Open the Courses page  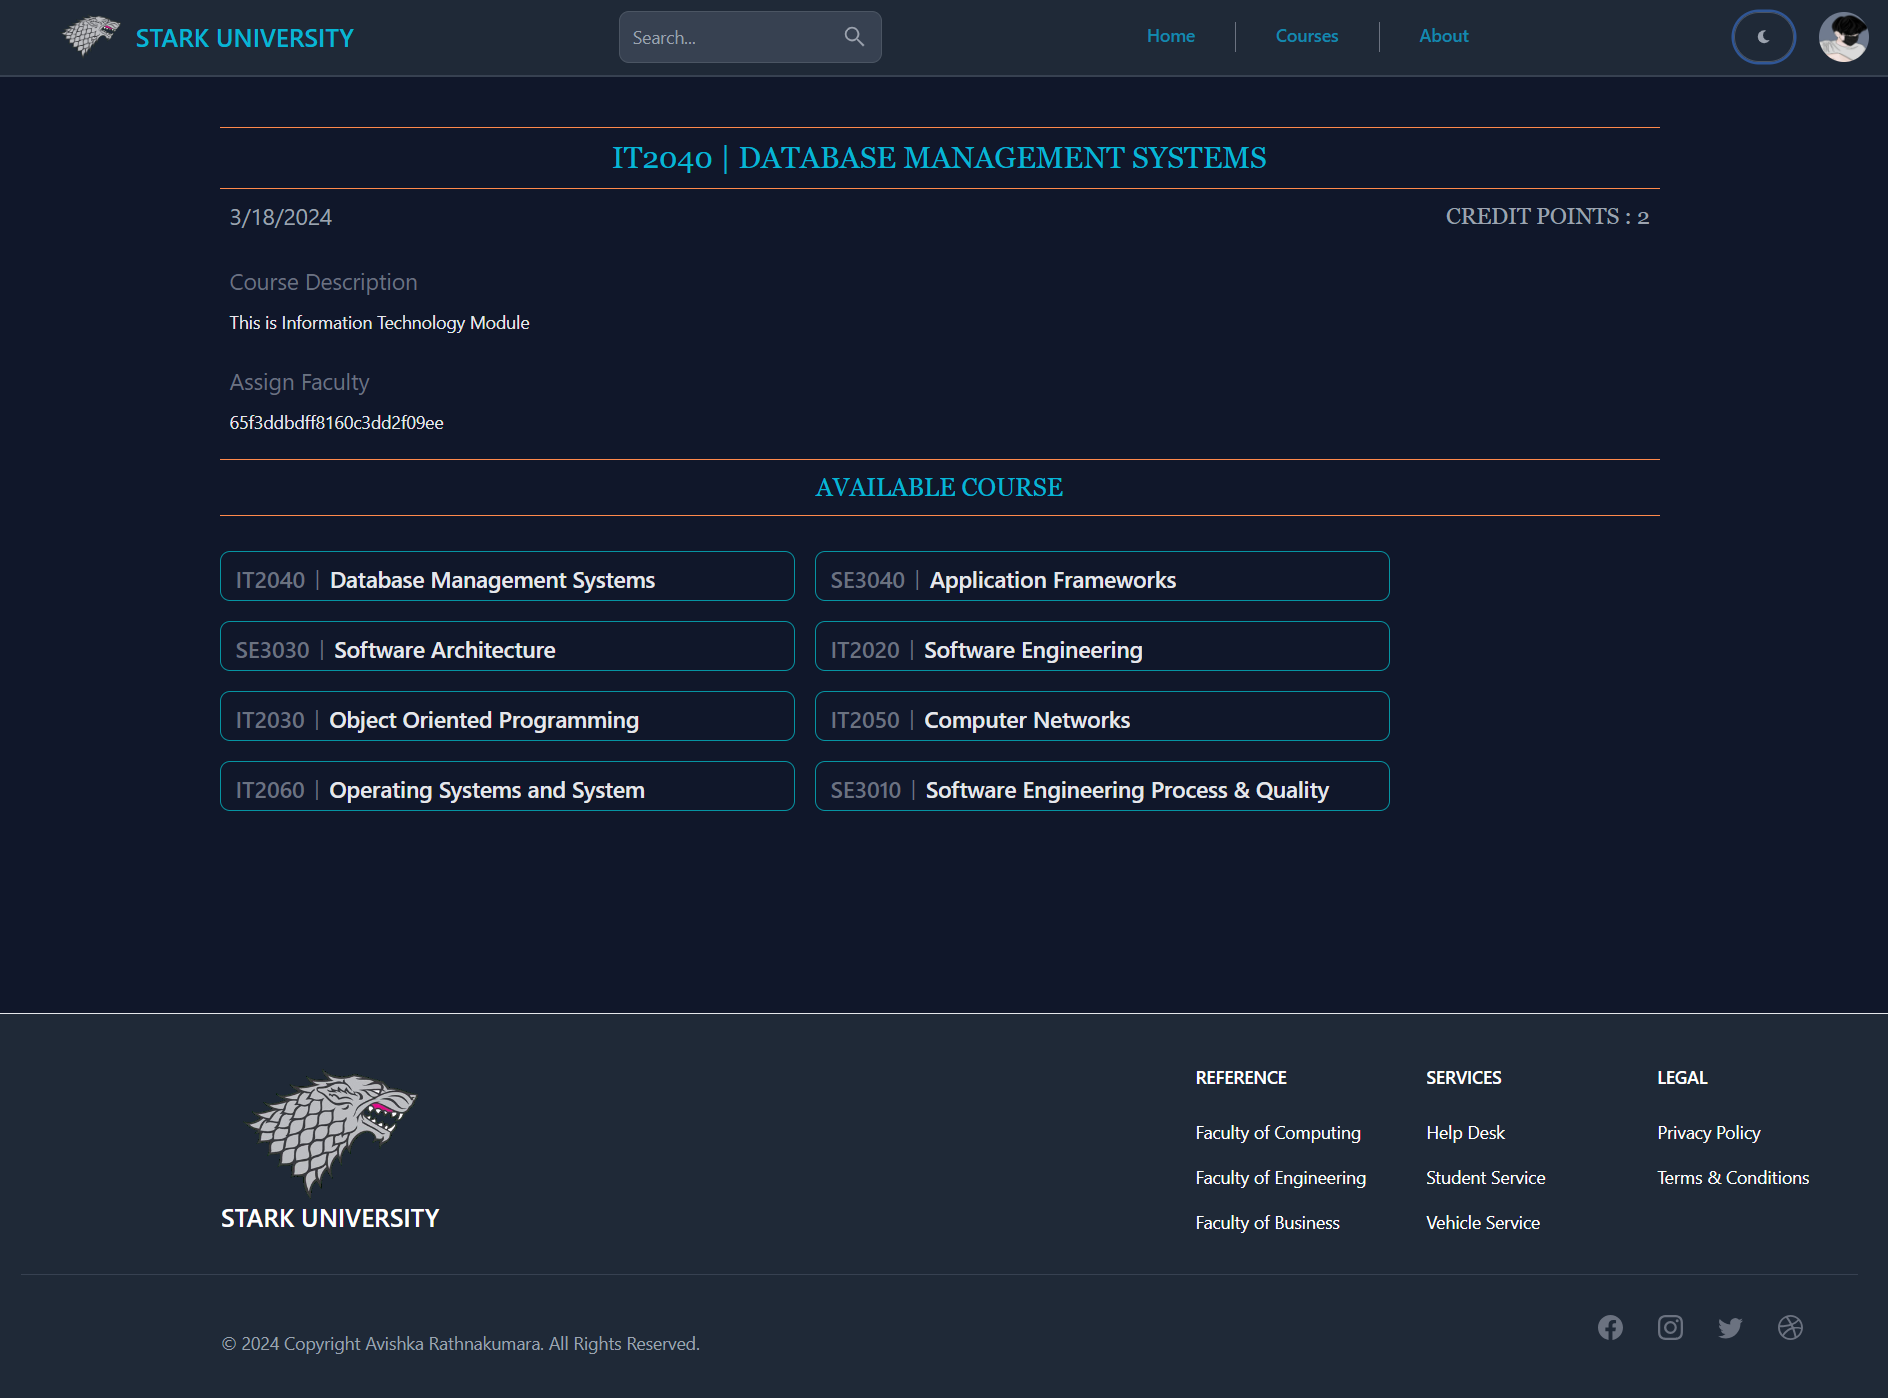coord(1306,36)
